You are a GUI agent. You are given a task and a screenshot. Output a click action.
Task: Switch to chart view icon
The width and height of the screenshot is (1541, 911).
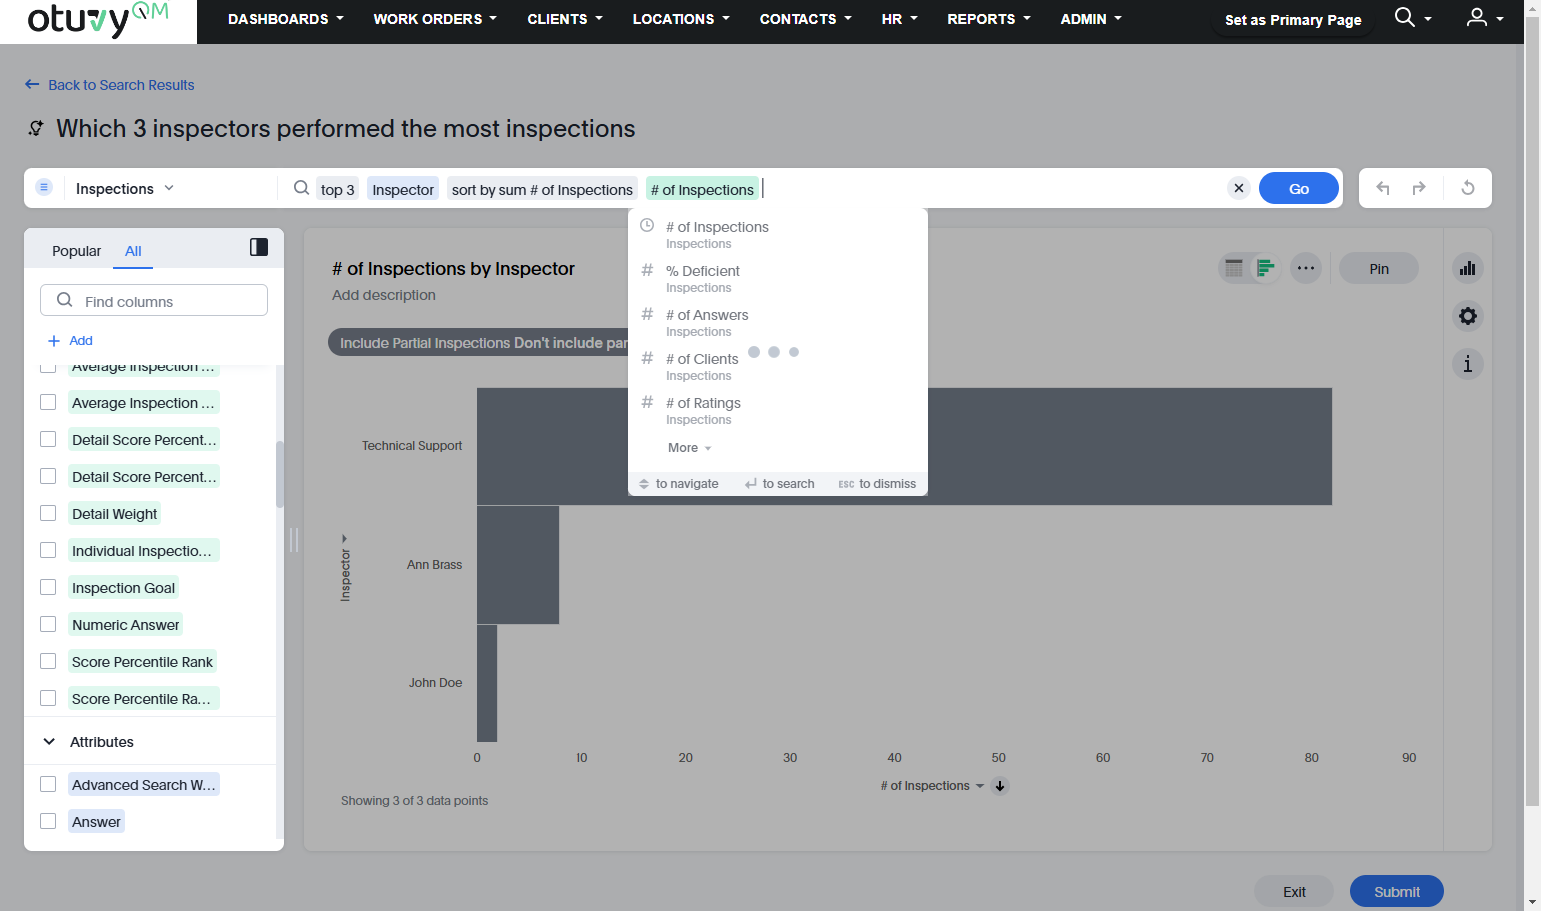pyautogui.click(x=1265, y=268)
